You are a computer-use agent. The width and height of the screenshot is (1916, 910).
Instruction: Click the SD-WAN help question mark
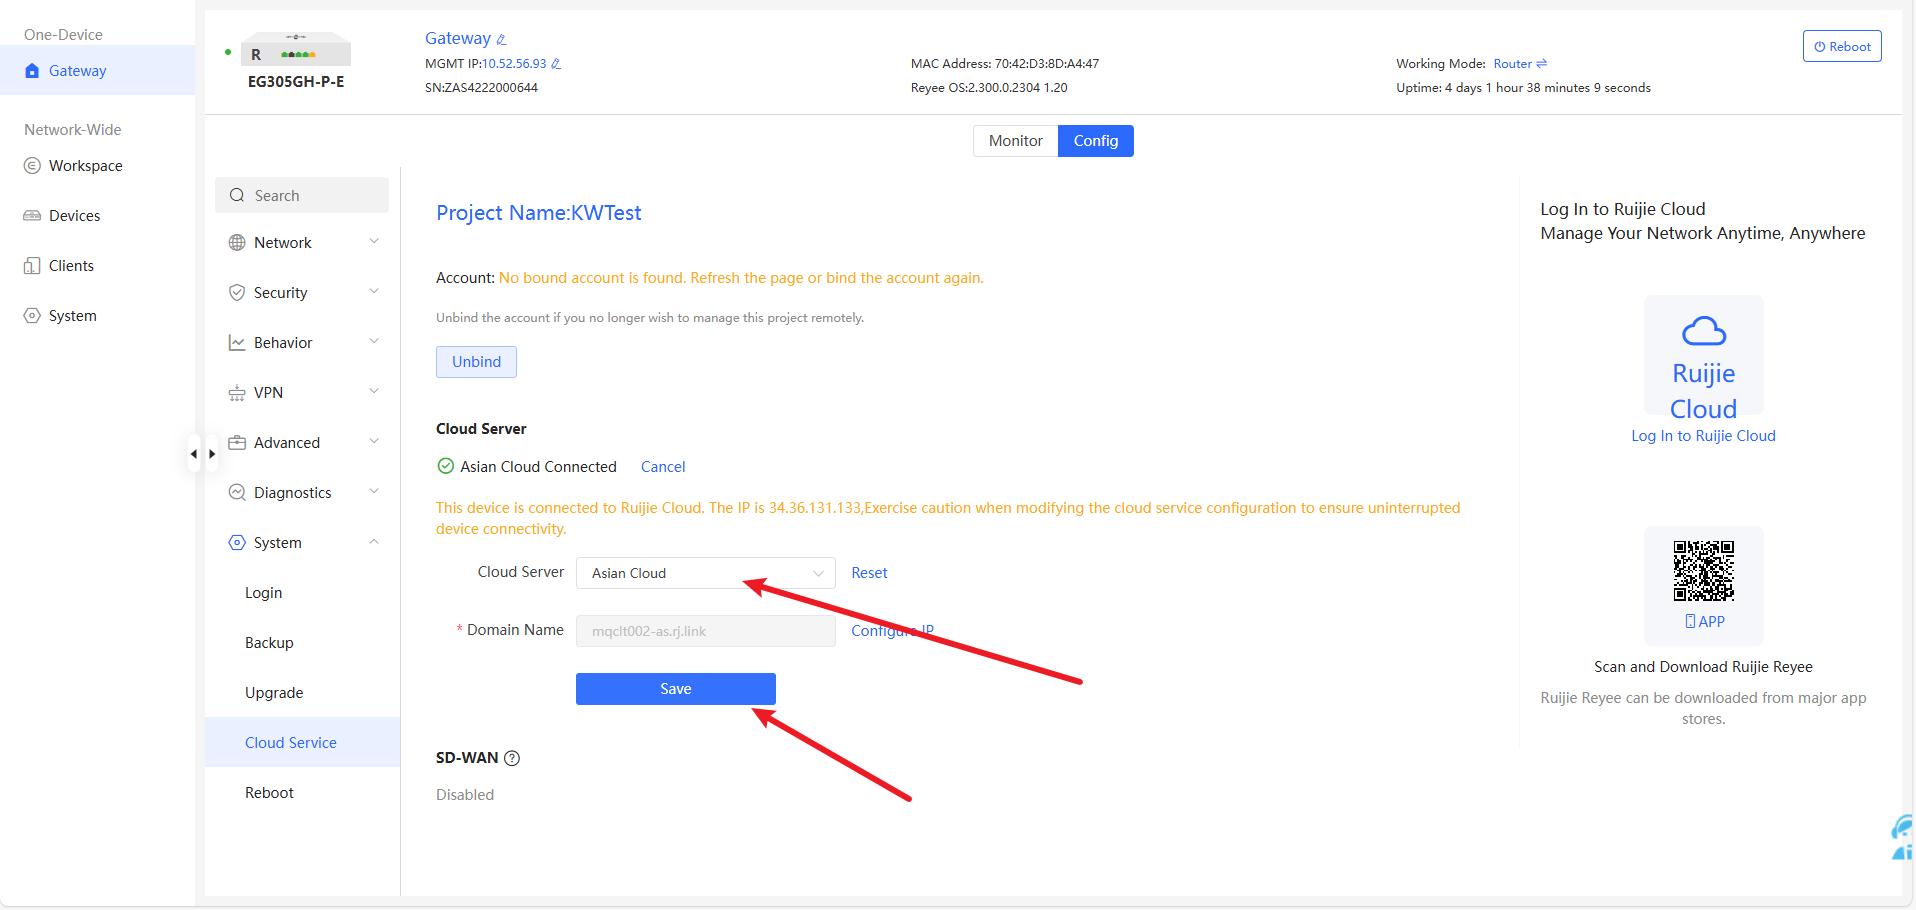pos(512,758)
